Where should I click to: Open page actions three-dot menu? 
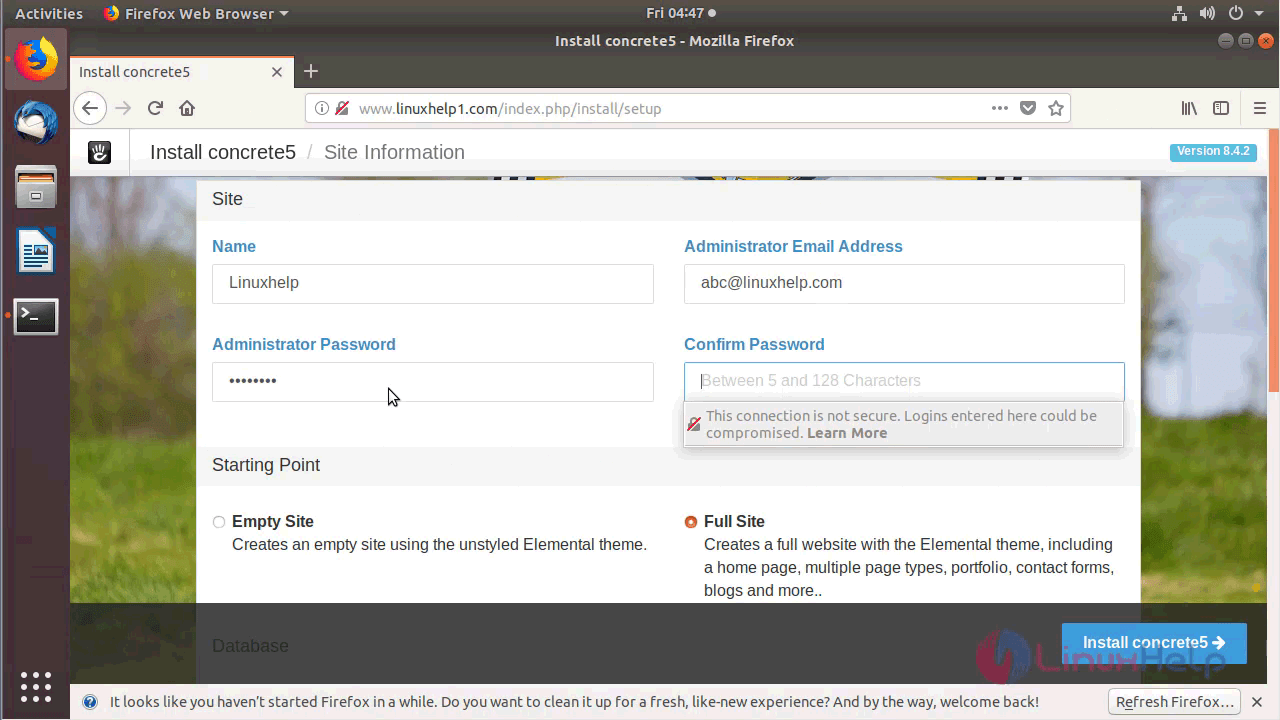pyautogui.click(x=1000, y=108)
